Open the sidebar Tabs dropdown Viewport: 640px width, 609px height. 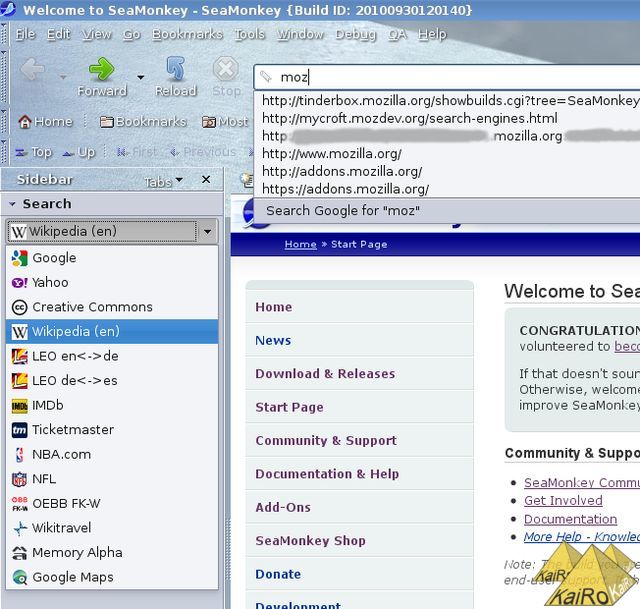tap(164, 182)
